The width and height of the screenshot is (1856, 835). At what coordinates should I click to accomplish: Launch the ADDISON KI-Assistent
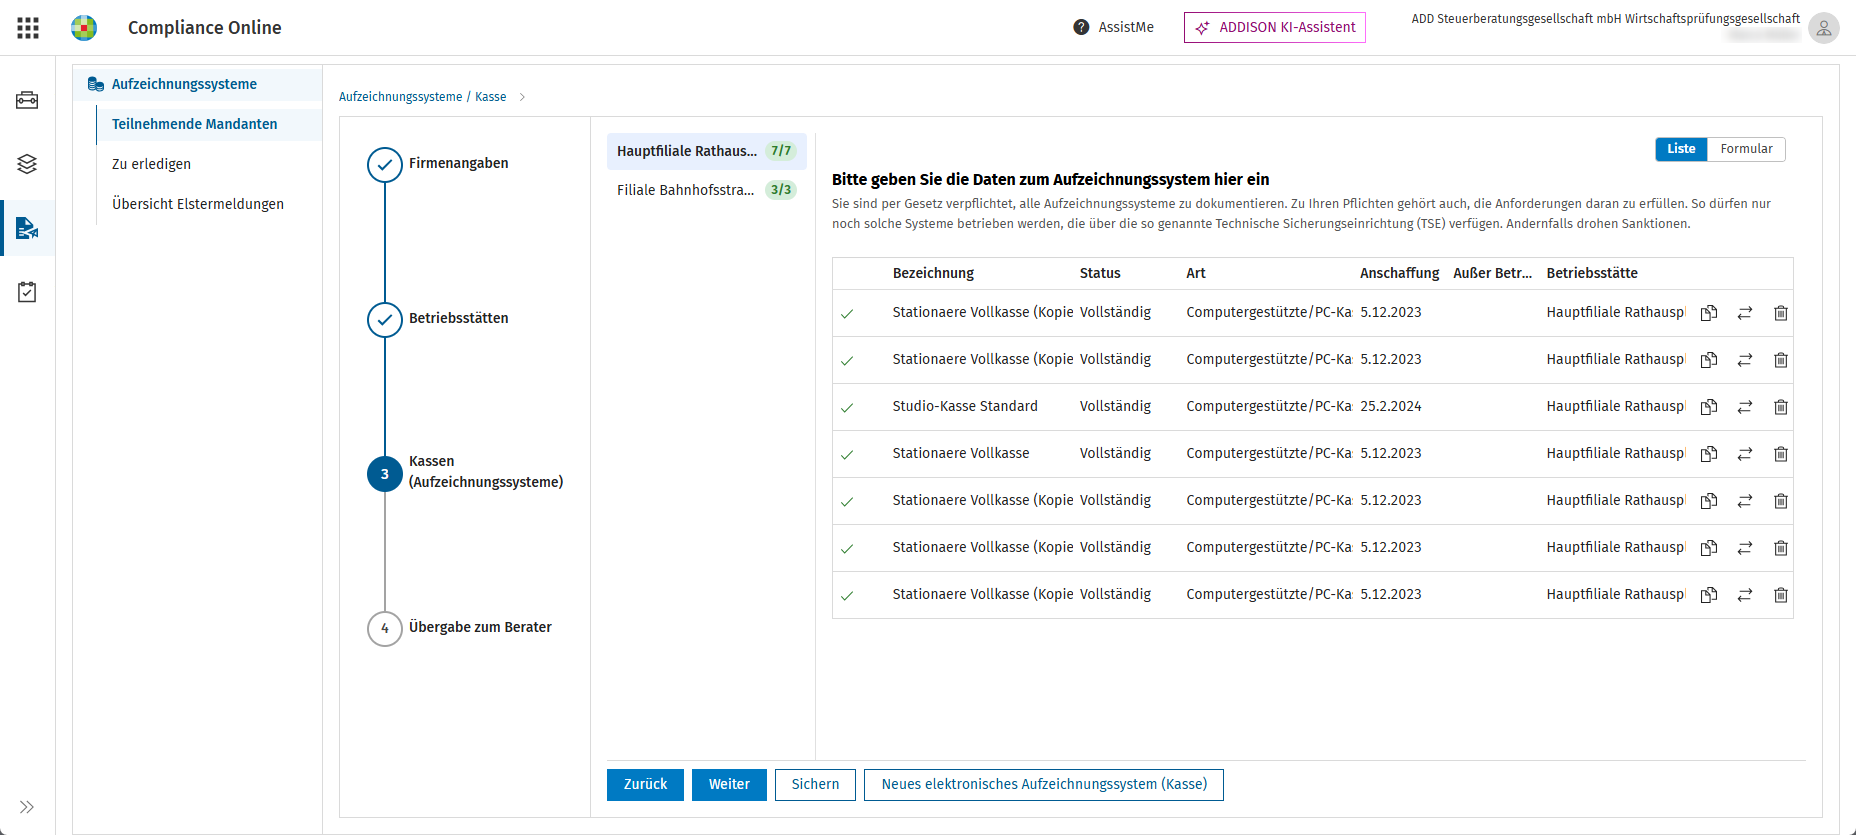coord(1275,28)
